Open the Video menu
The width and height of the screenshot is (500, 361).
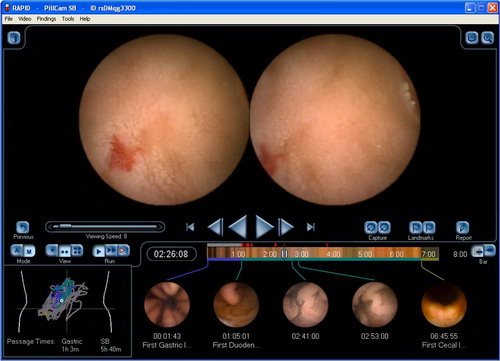(24, 19)
